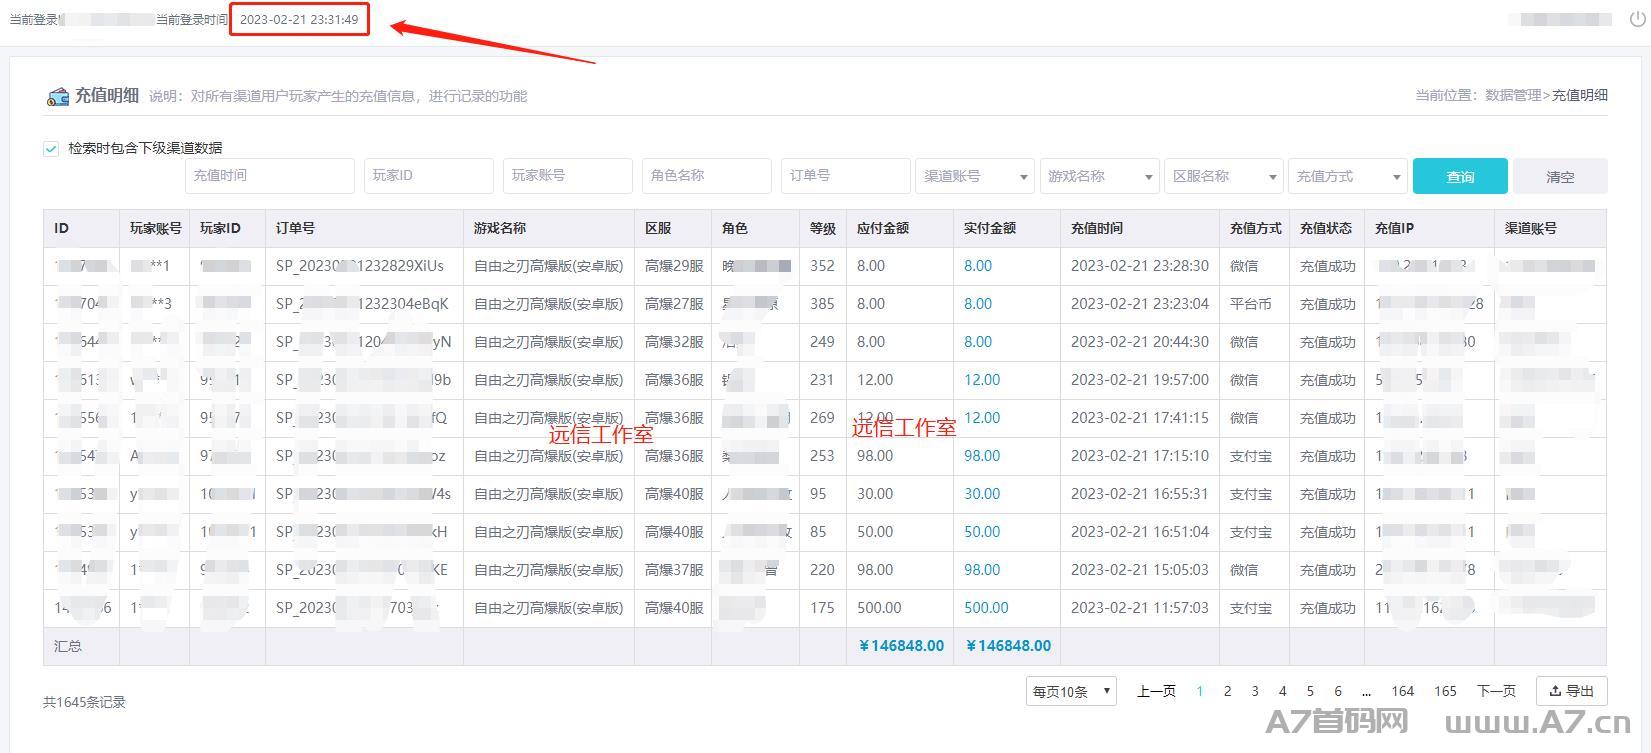Select current page 1

[1199, 691]
